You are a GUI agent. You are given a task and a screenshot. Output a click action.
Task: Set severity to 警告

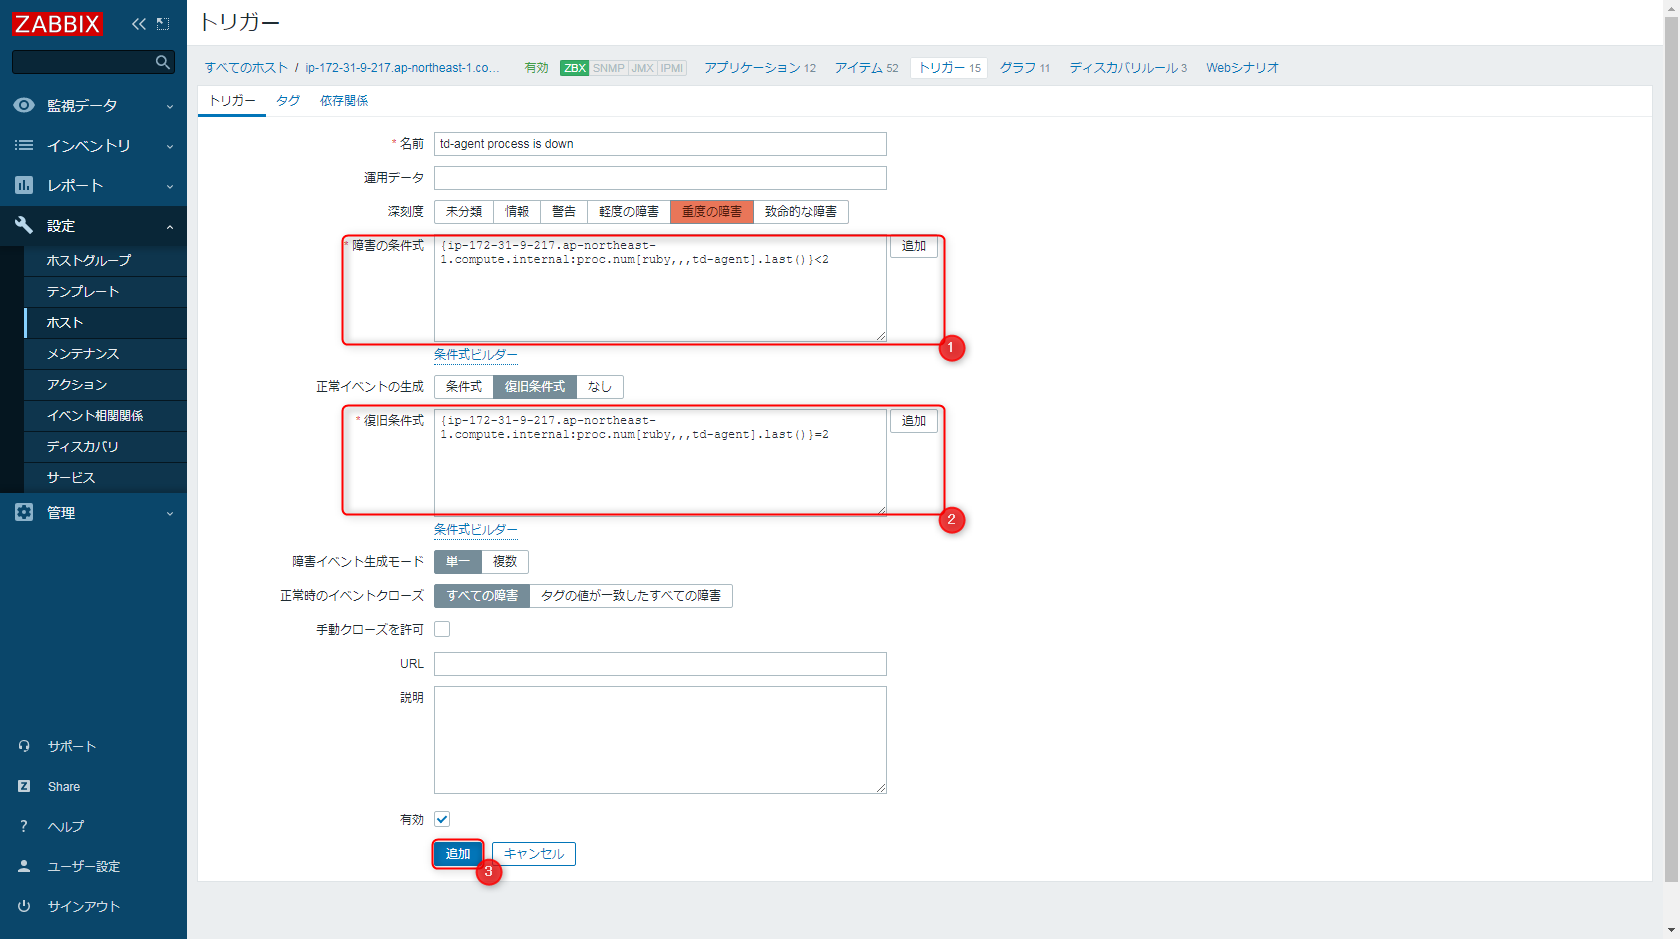point(564,212)
